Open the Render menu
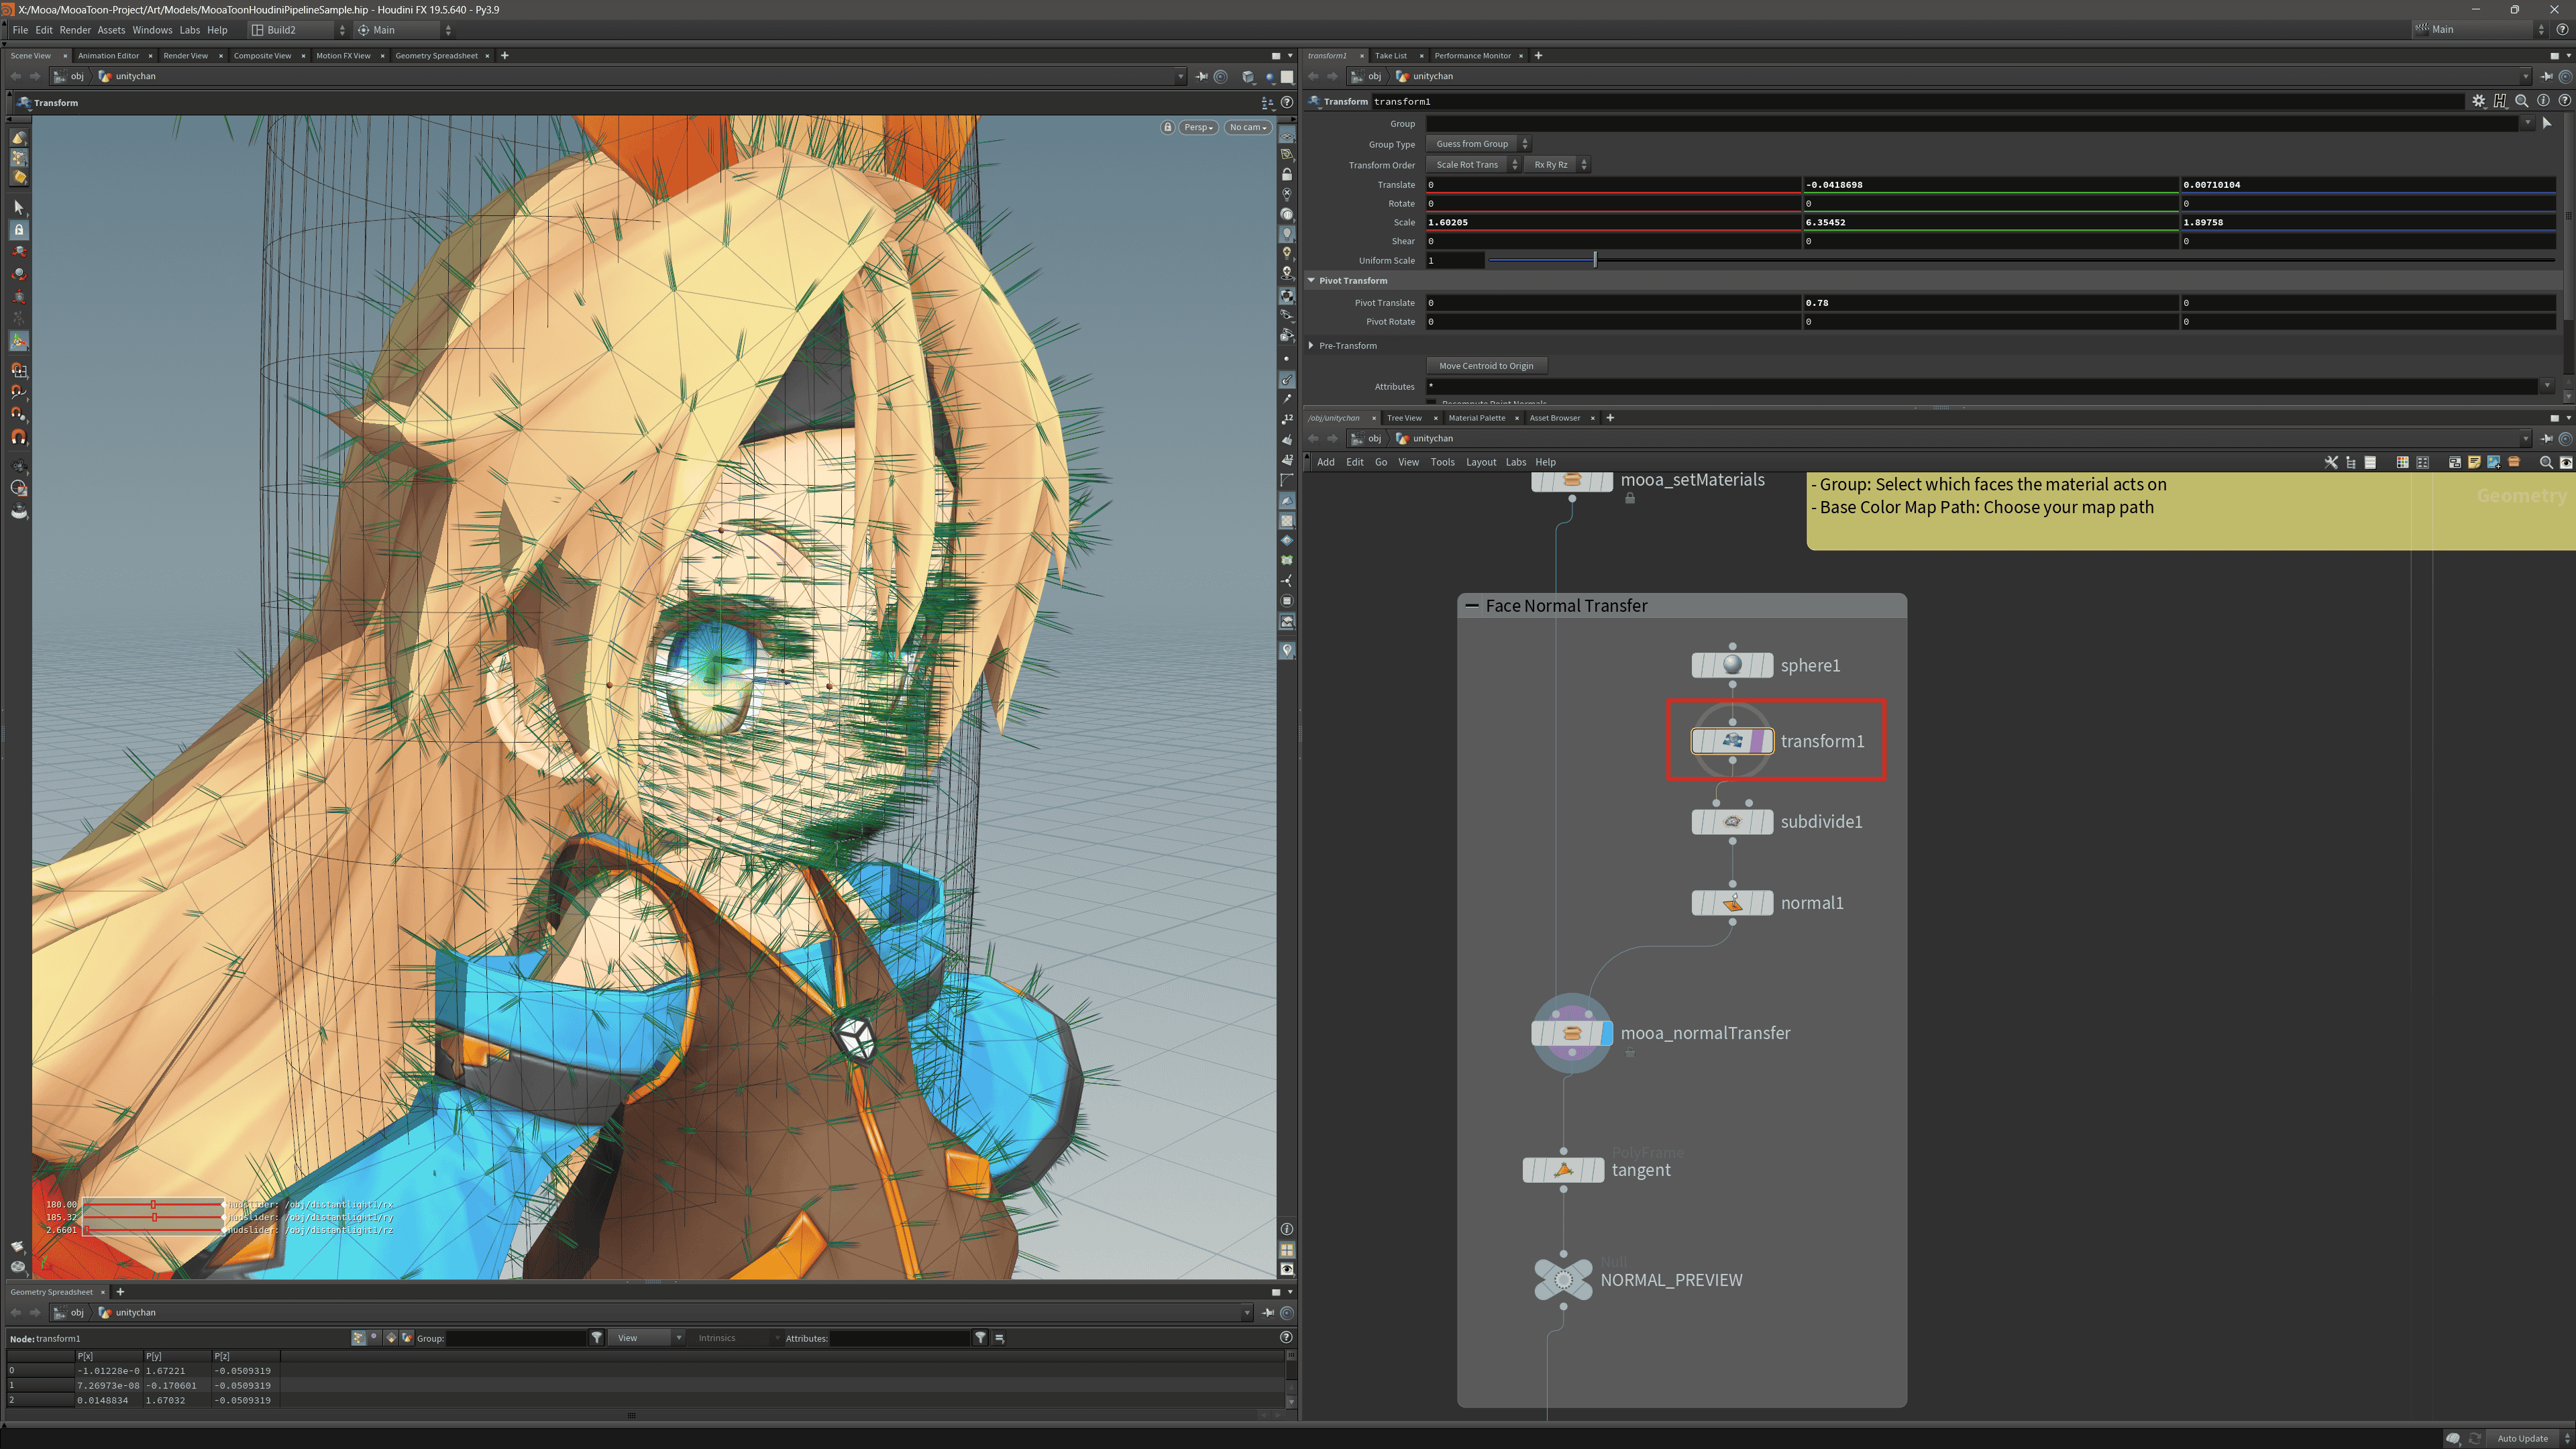2576x1449 pixels. click(x=75, y=30)
